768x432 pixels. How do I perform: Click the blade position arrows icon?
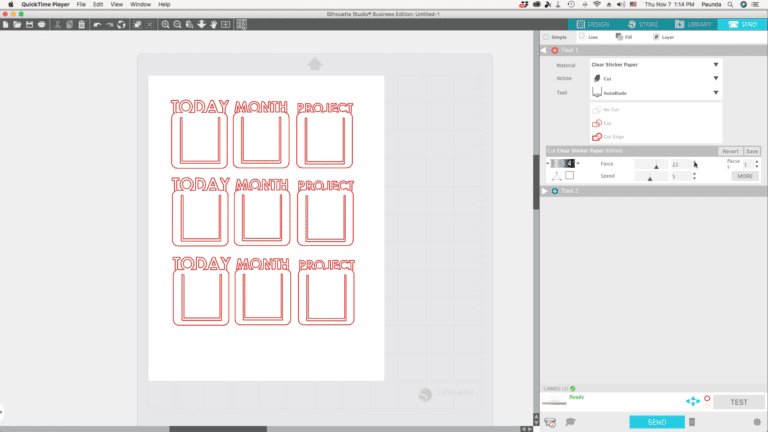(x=693, y=402)
